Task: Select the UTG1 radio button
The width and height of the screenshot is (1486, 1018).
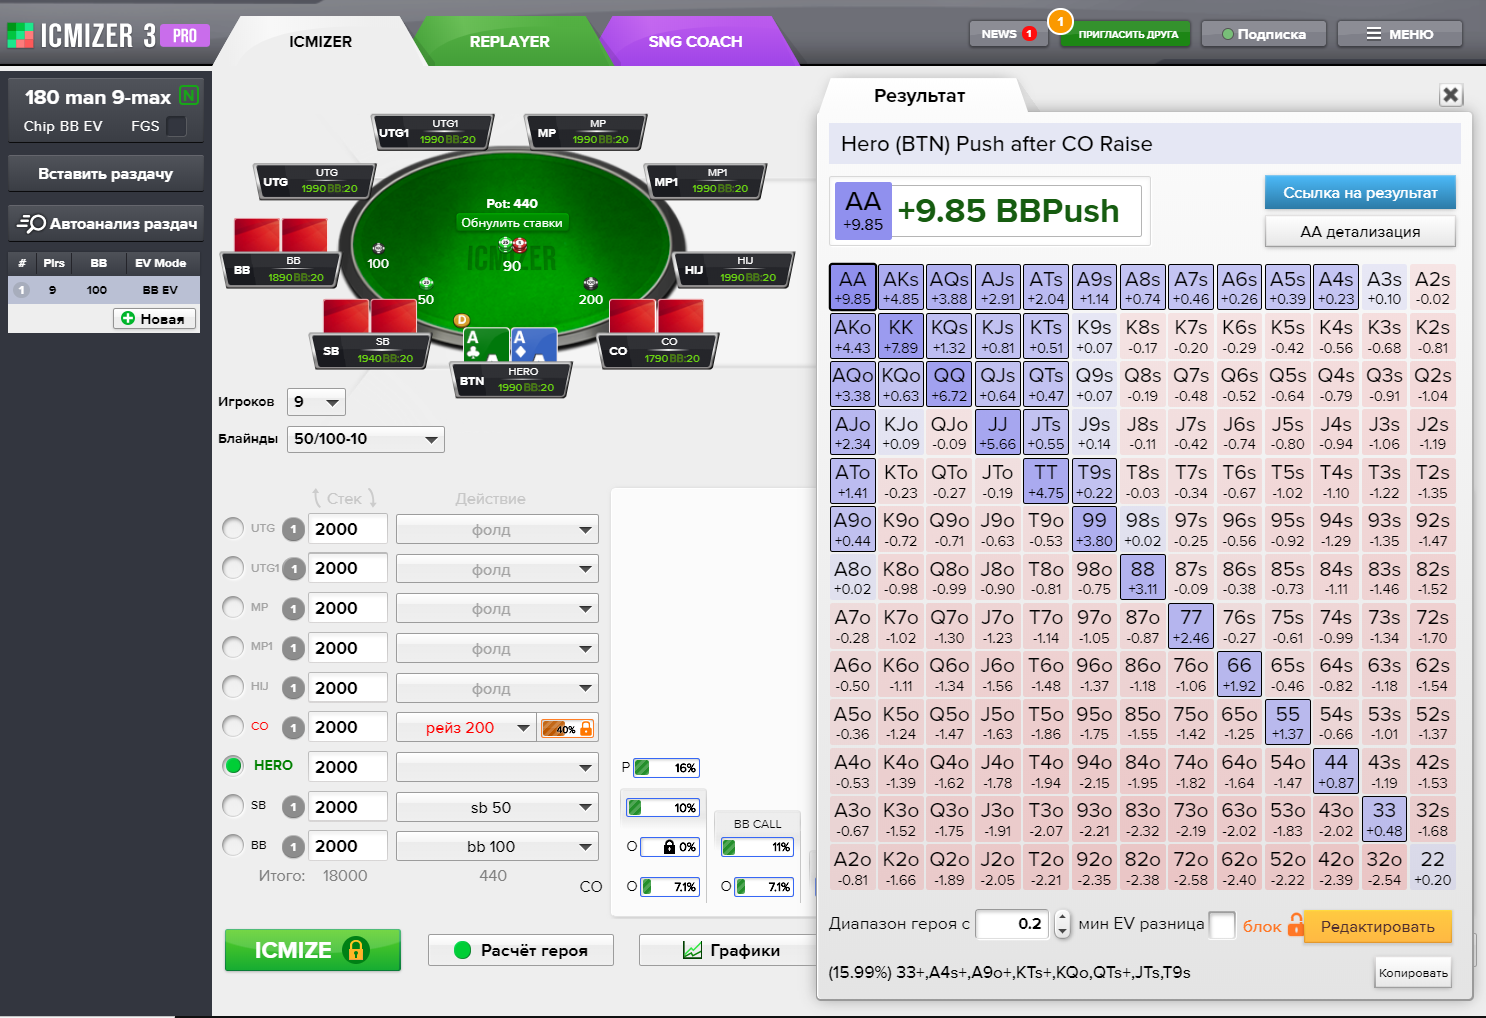Action: (x=233, y=568)
